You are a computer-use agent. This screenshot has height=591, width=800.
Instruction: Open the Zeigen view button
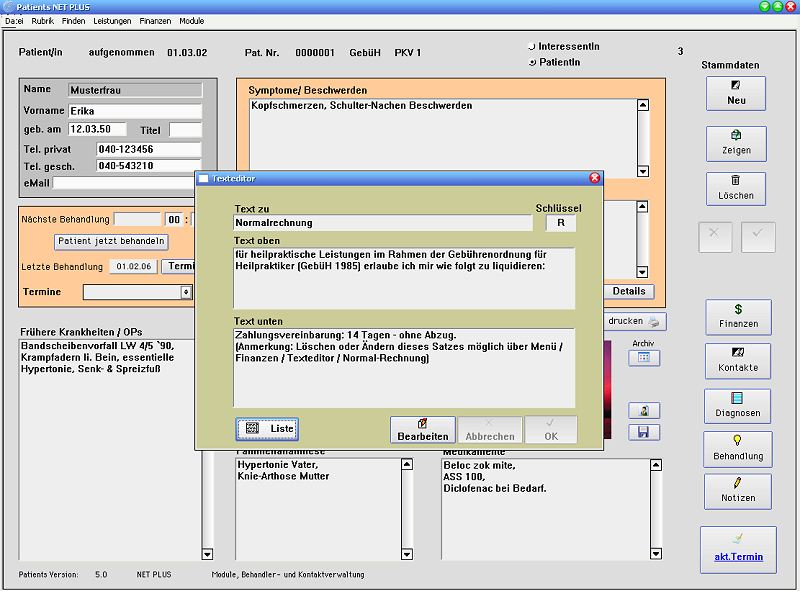(x=736, y=143)
